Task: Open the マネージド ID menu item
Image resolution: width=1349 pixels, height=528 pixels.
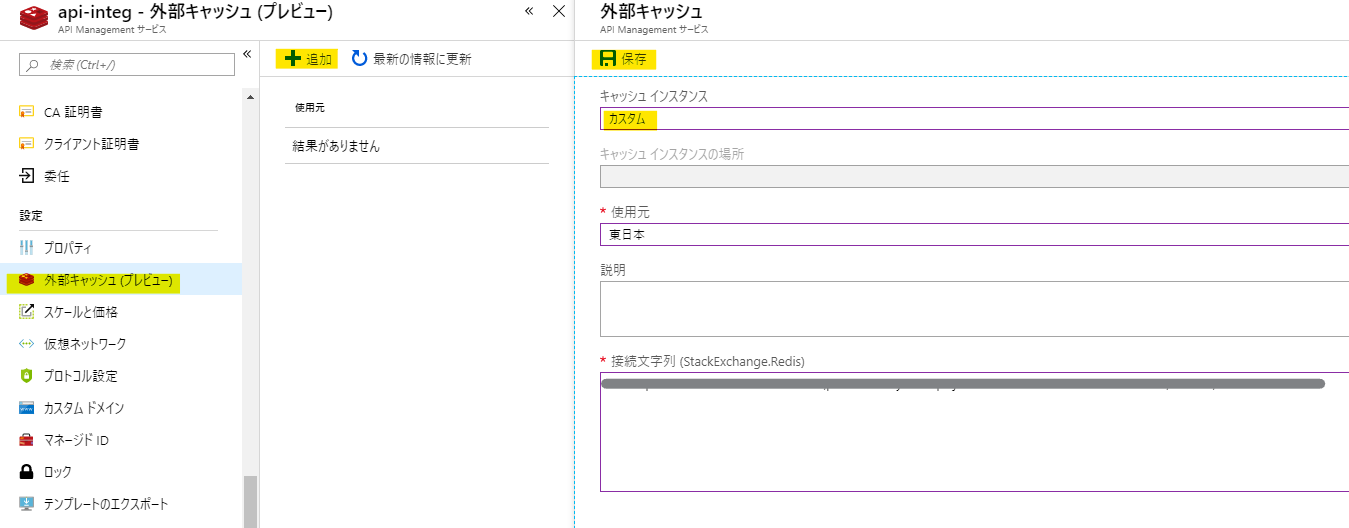Action: pos(76,440)
